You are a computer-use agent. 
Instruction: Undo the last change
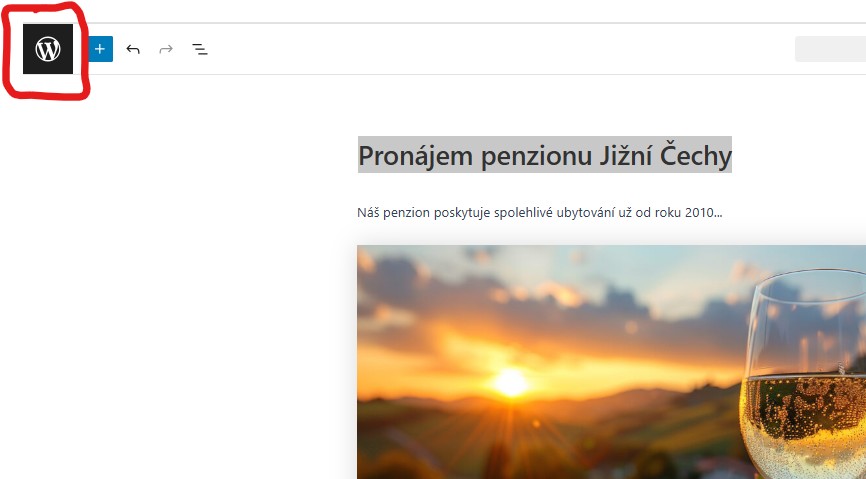[133, 49]
